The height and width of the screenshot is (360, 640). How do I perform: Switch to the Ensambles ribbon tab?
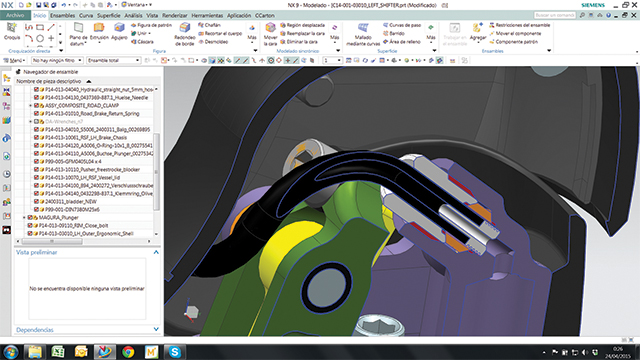point(62,16)
